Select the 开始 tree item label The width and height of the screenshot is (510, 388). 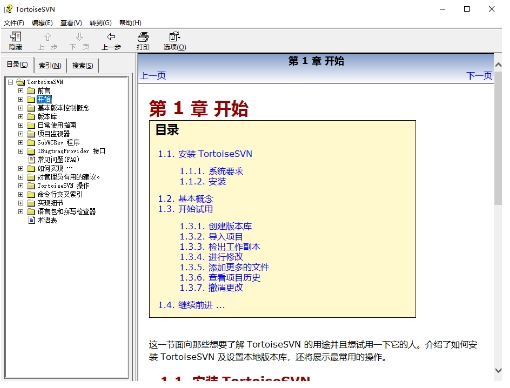tap(44, 99)
